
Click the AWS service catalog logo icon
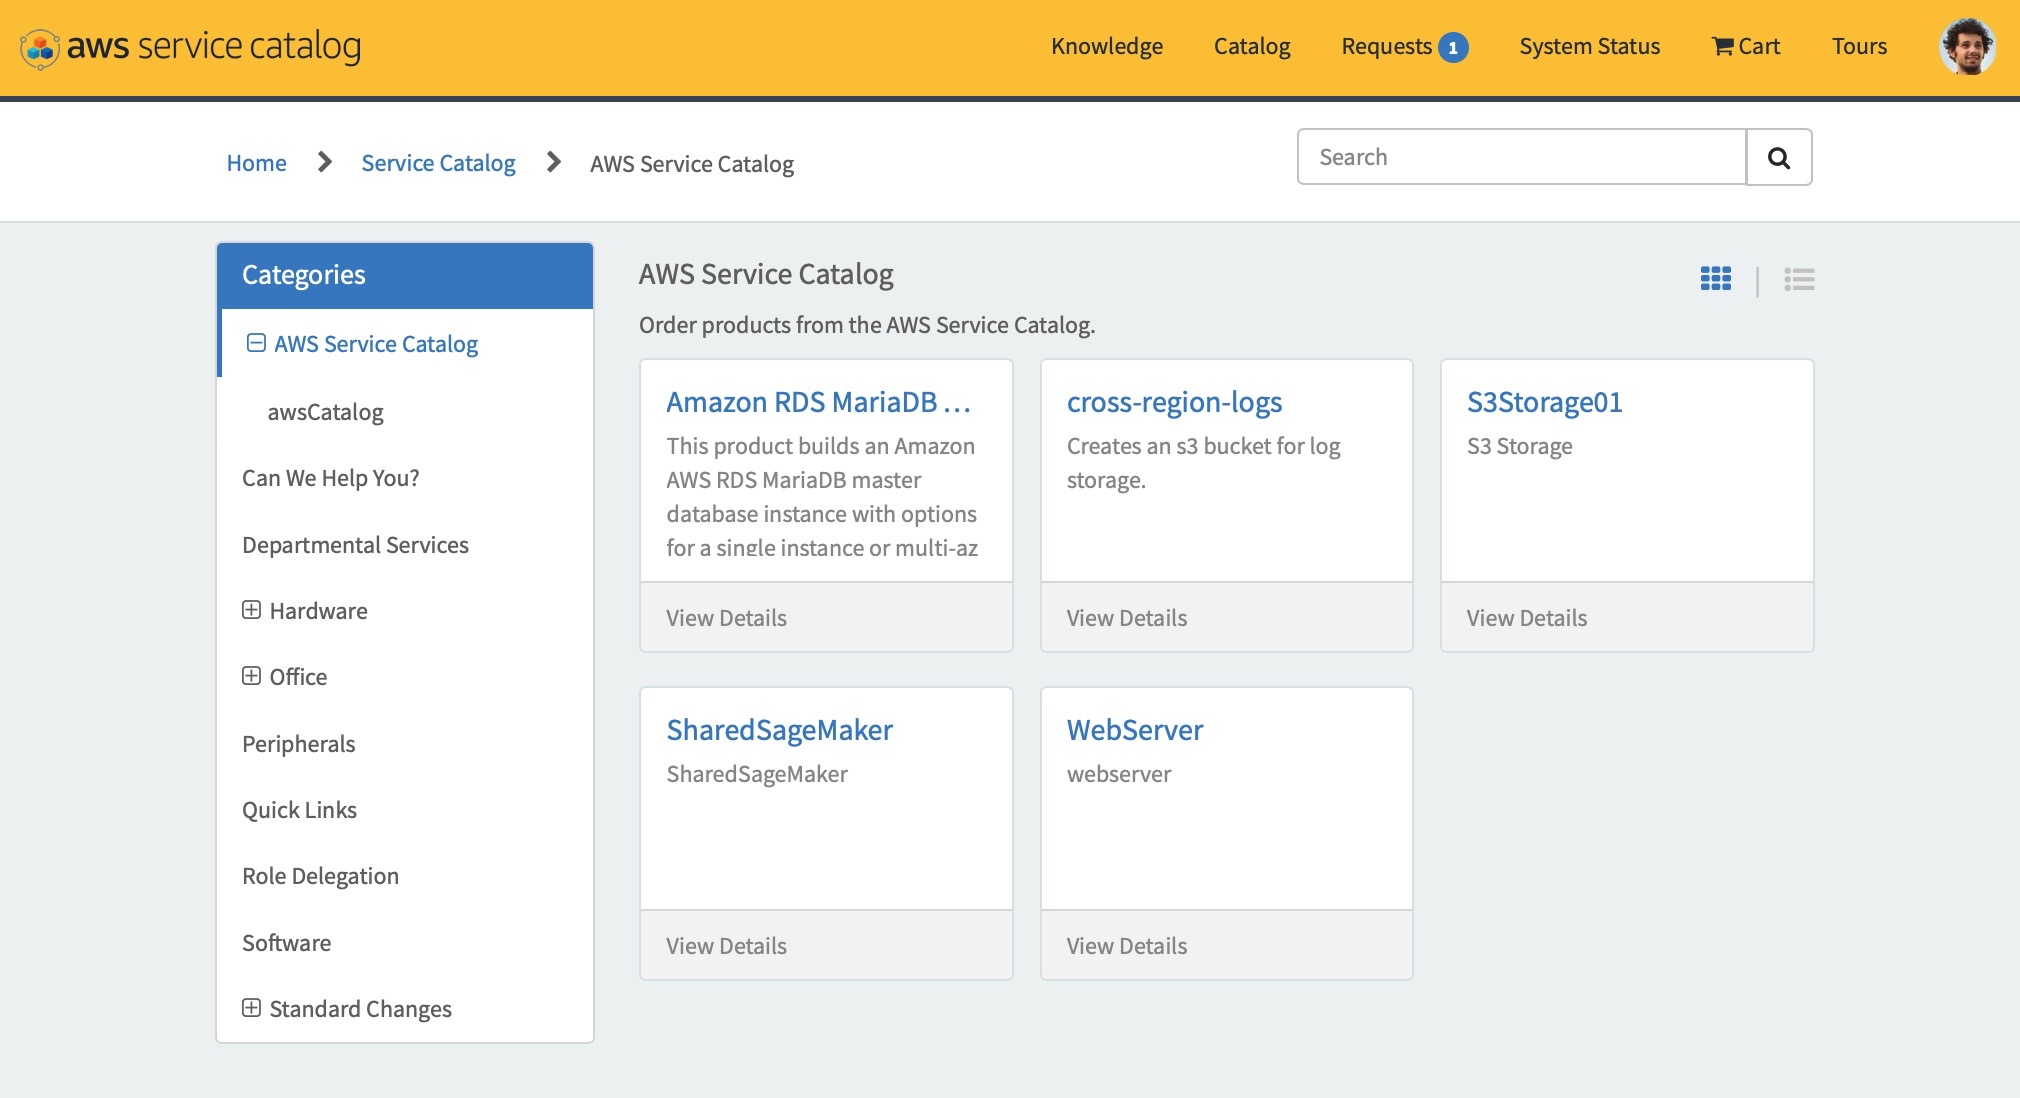point(40,48)
